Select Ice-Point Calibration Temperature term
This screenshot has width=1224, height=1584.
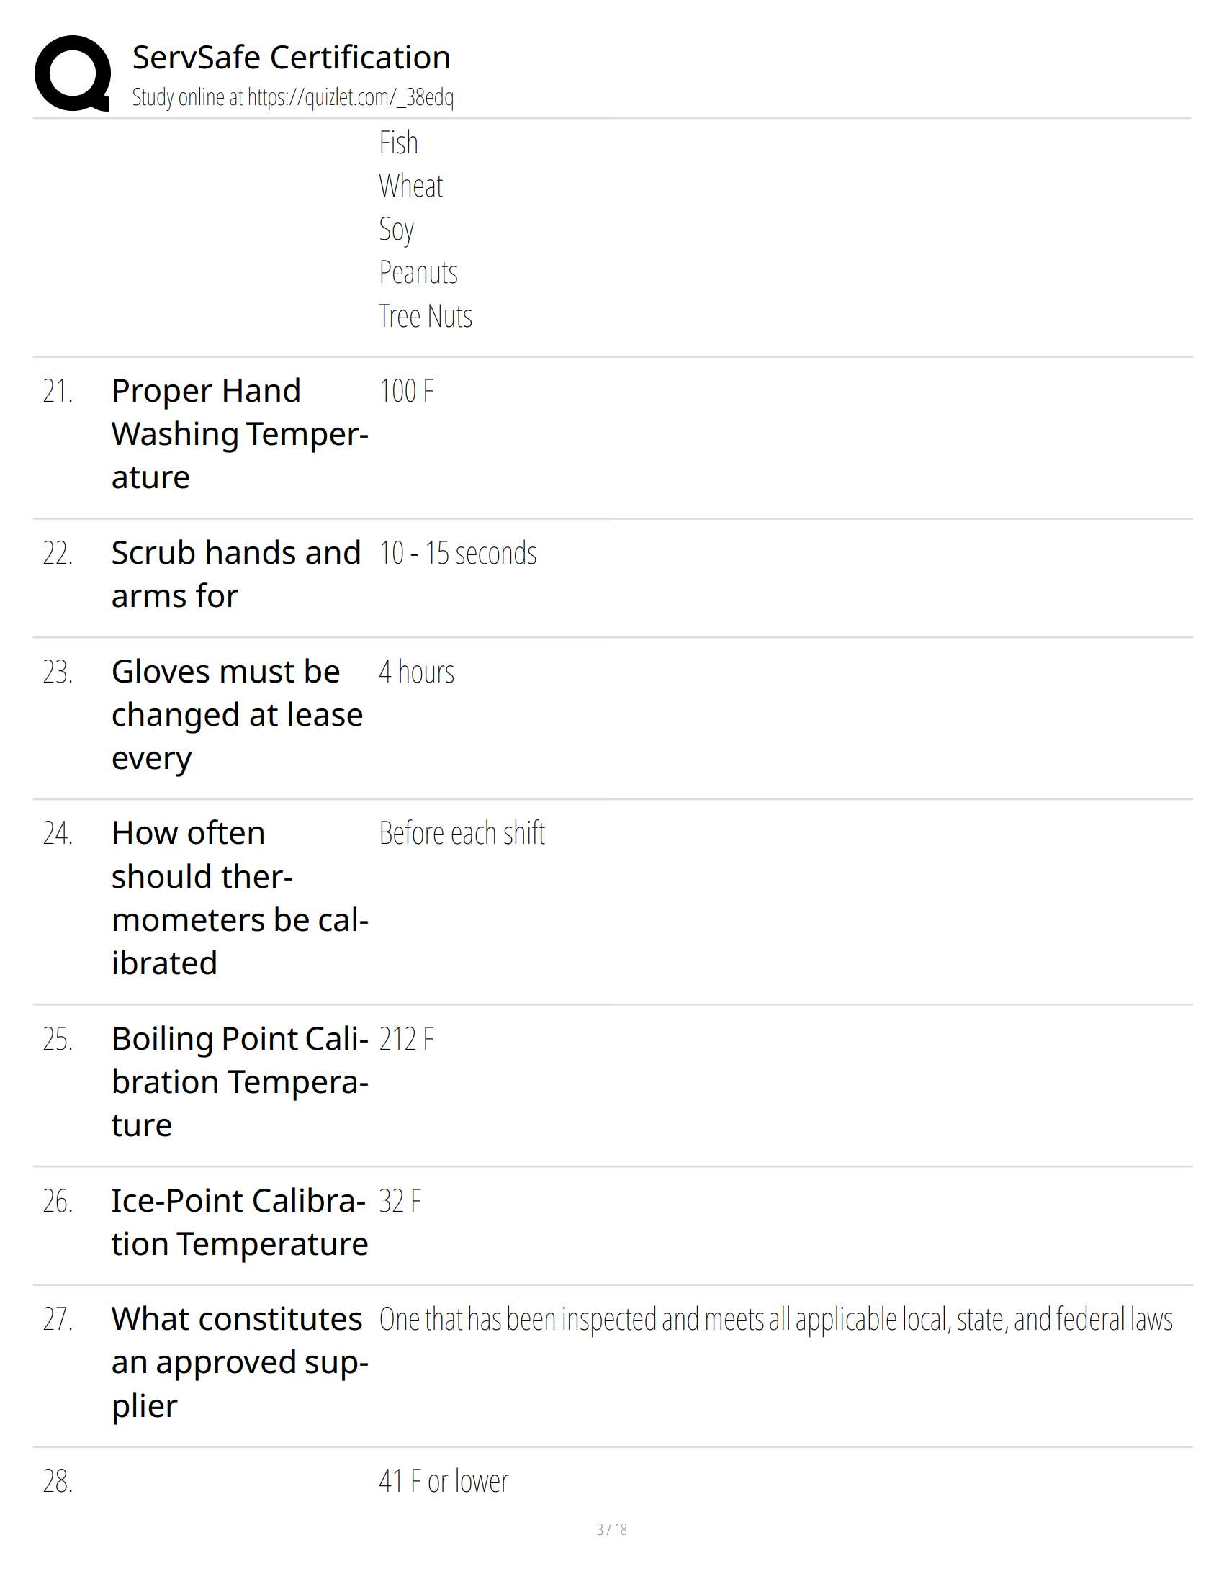coord(240,1222)
